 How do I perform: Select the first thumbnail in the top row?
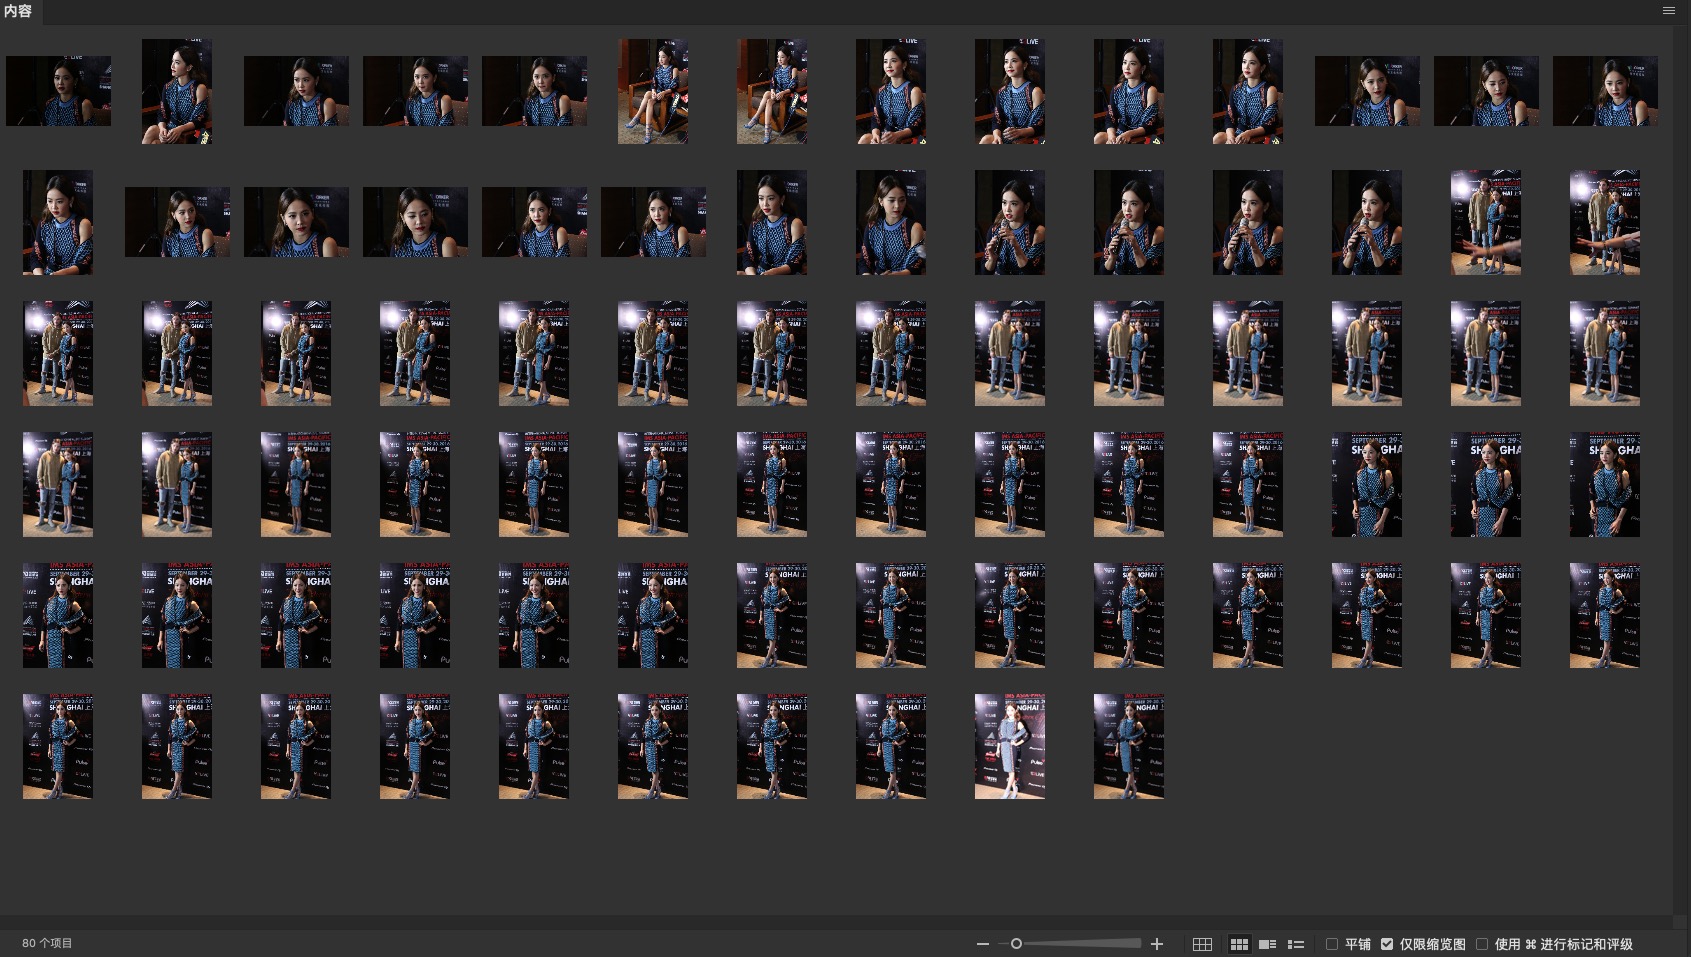[x=58, y=91]
